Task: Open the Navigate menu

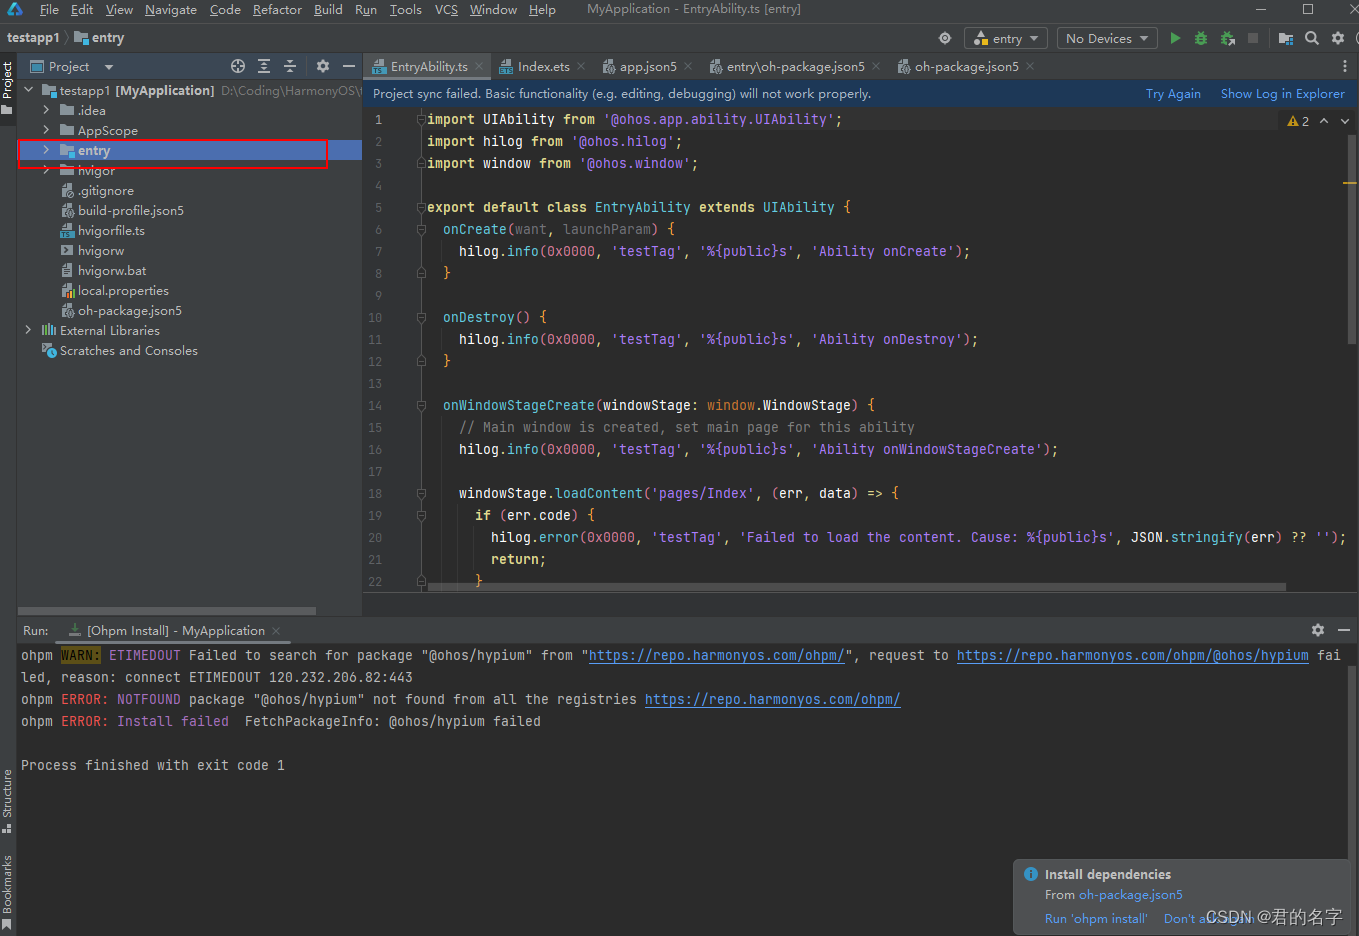Action: (171, 9)
